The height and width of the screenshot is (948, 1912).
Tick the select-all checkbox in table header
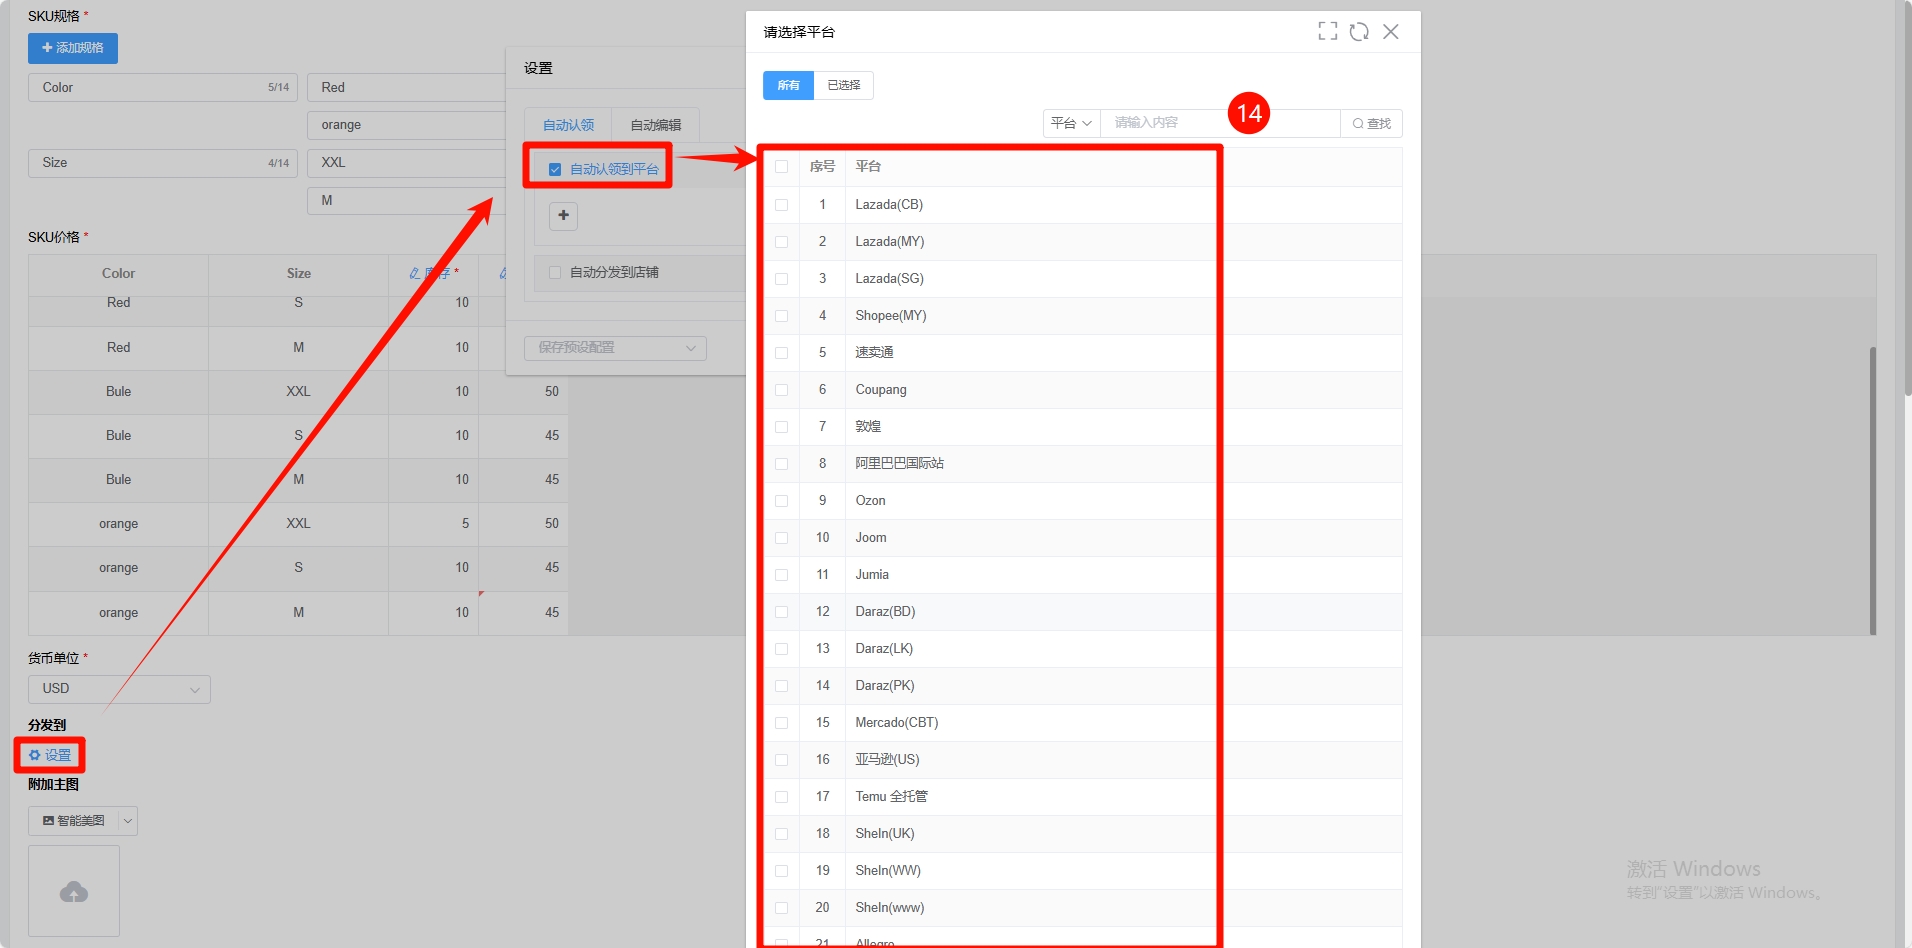click(781, 167)
